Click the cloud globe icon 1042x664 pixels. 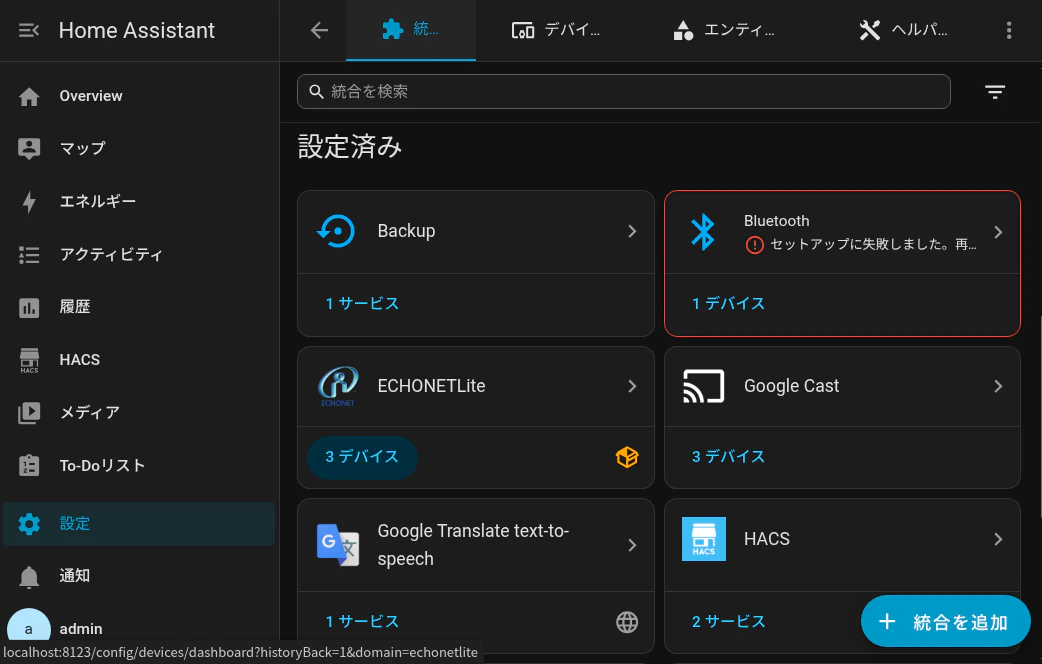(627, 622)
